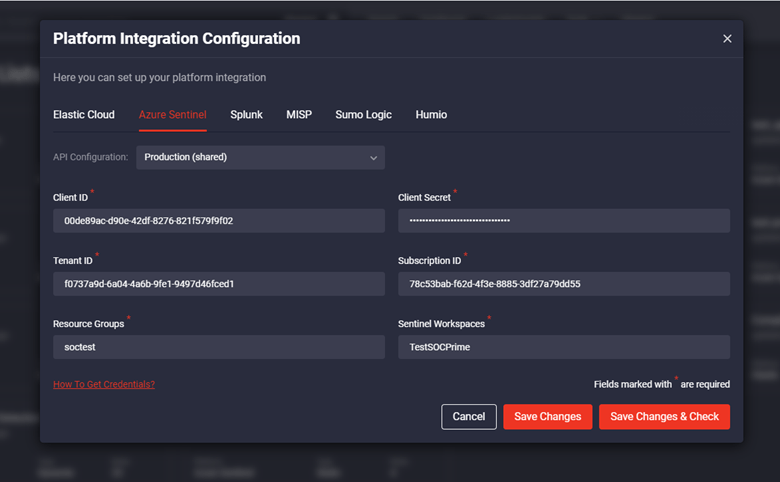Click the chevron arrow beside Production (shared)
The image size is (780, 482).
pos(373,158)
